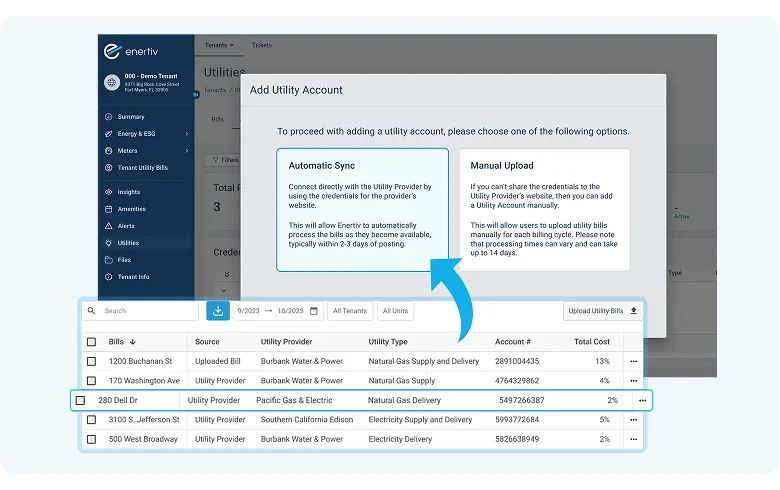Click account number 5826638949
The image size is (780, 490).
tap(517, 439)
